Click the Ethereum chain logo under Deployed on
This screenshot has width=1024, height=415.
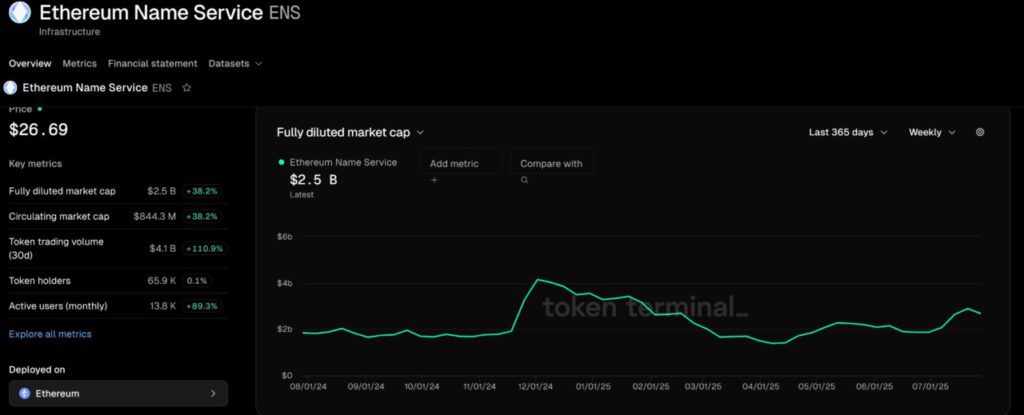coord(24,394)
